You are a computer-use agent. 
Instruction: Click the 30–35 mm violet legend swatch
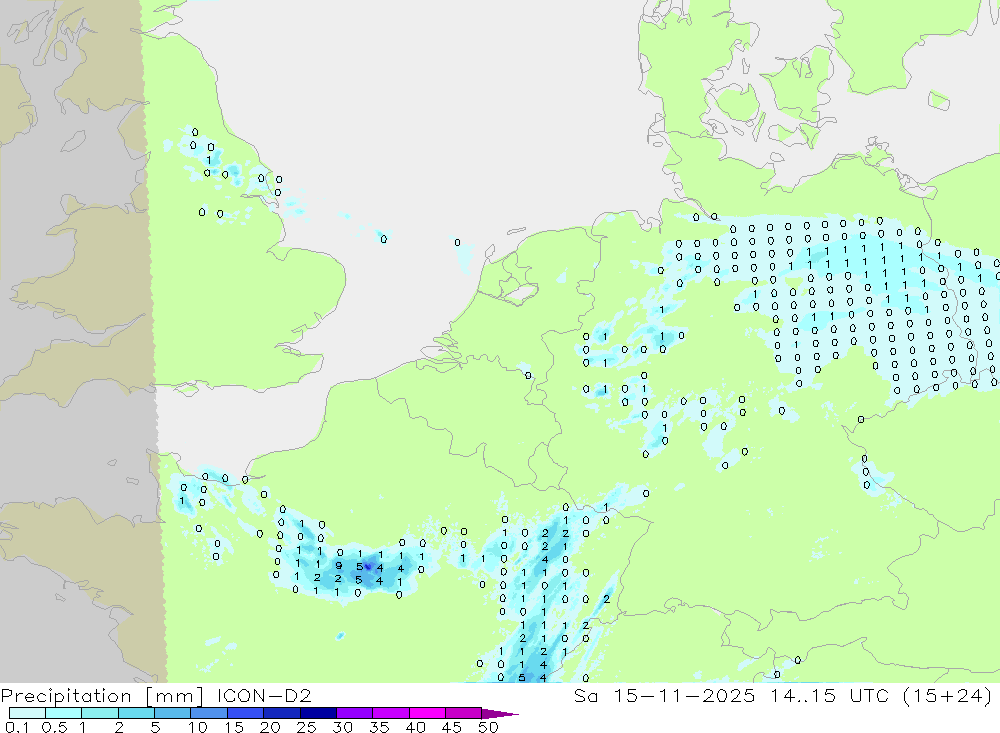(354, 713)
